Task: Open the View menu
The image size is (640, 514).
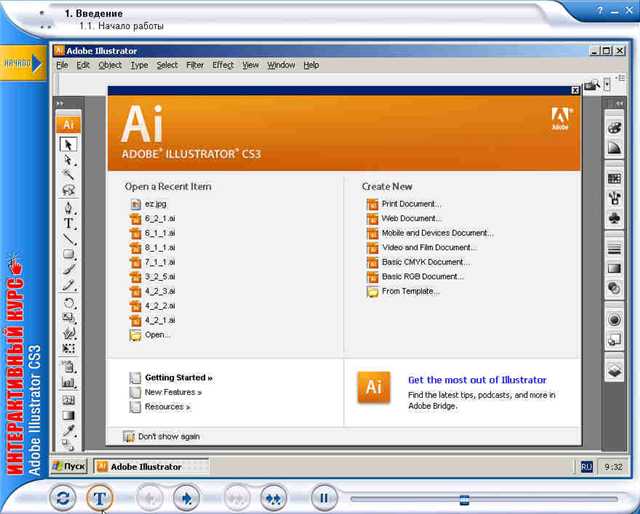Action: click(x=250, y=65)
